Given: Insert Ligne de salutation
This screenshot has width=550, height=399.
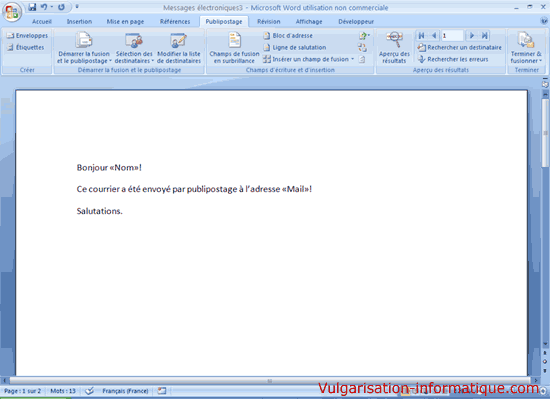Looking at the screenshot, I should coord(295,47).
